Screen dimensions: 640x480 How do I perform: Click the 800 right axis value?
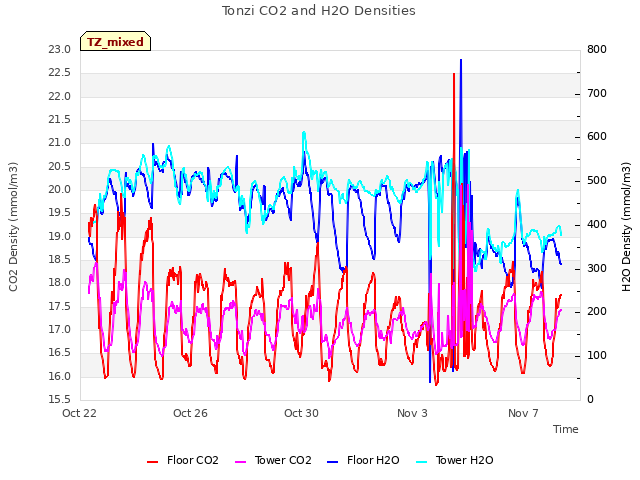pyautogui.click(x=597, y=50)
